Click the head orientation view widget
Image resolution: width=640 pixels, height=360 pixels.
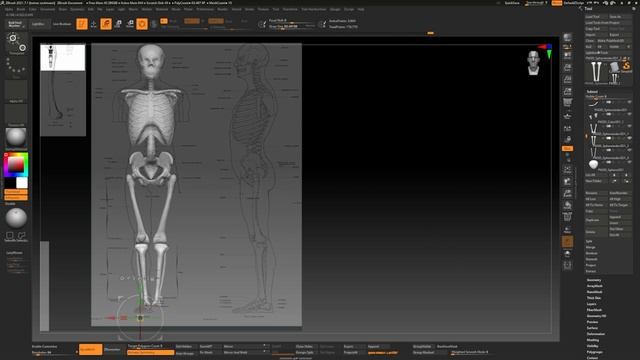tap(533, 63)
